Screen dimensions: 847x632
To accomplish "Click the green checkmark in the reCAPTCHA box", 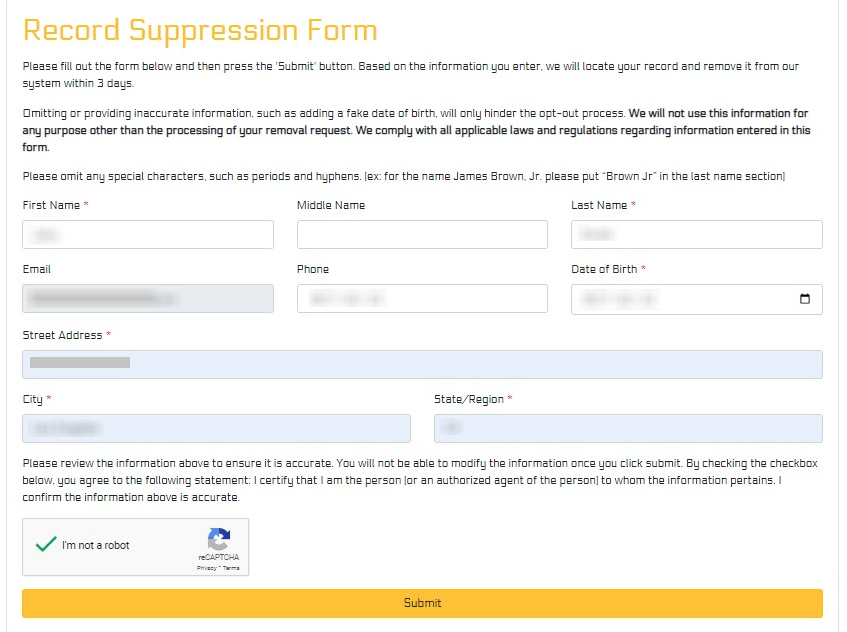I will tap(44, 545).
